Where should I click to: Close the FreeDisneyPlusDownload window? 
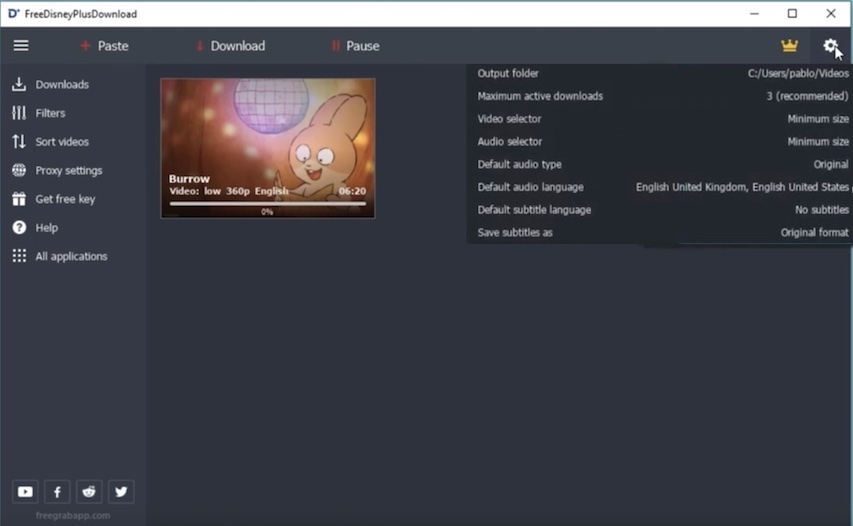pos(831,14)
